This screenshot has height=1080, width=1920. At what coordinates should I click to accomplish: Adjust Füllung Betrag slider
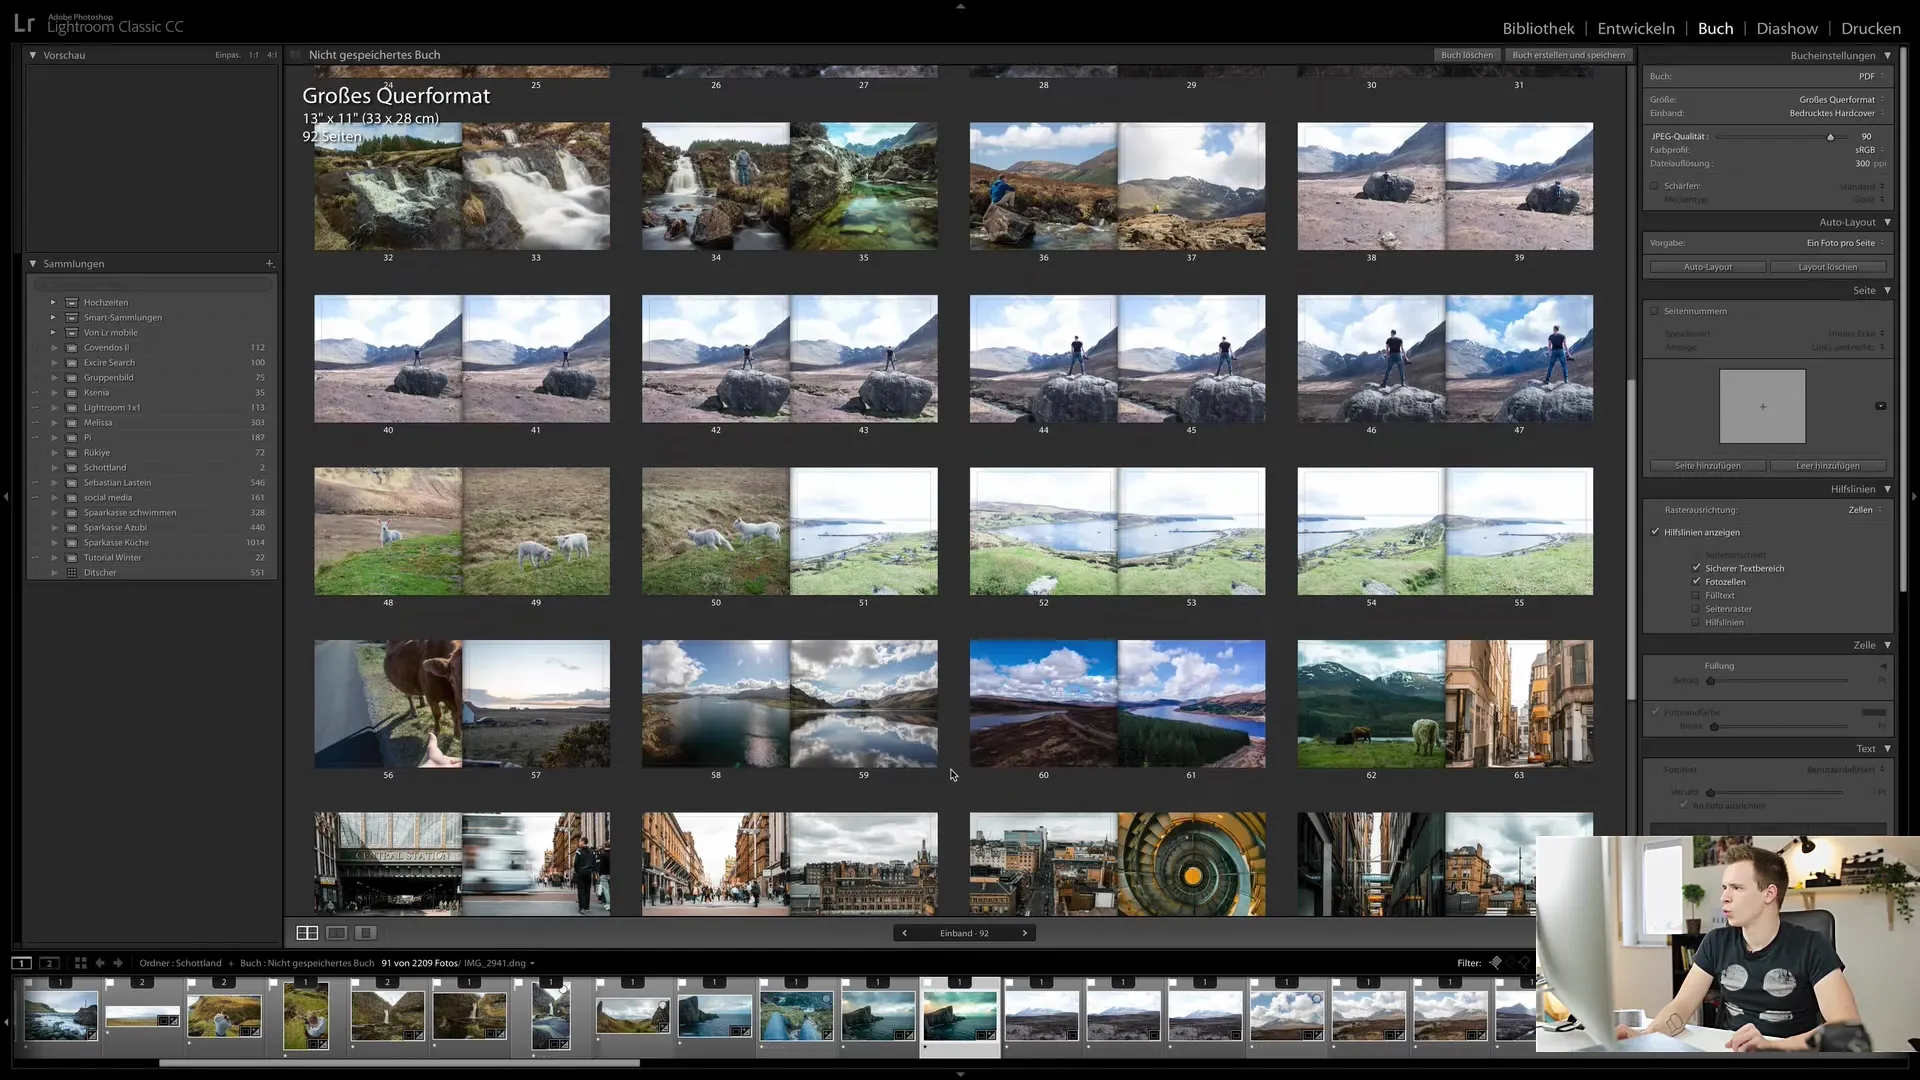tap(1710, 681)
